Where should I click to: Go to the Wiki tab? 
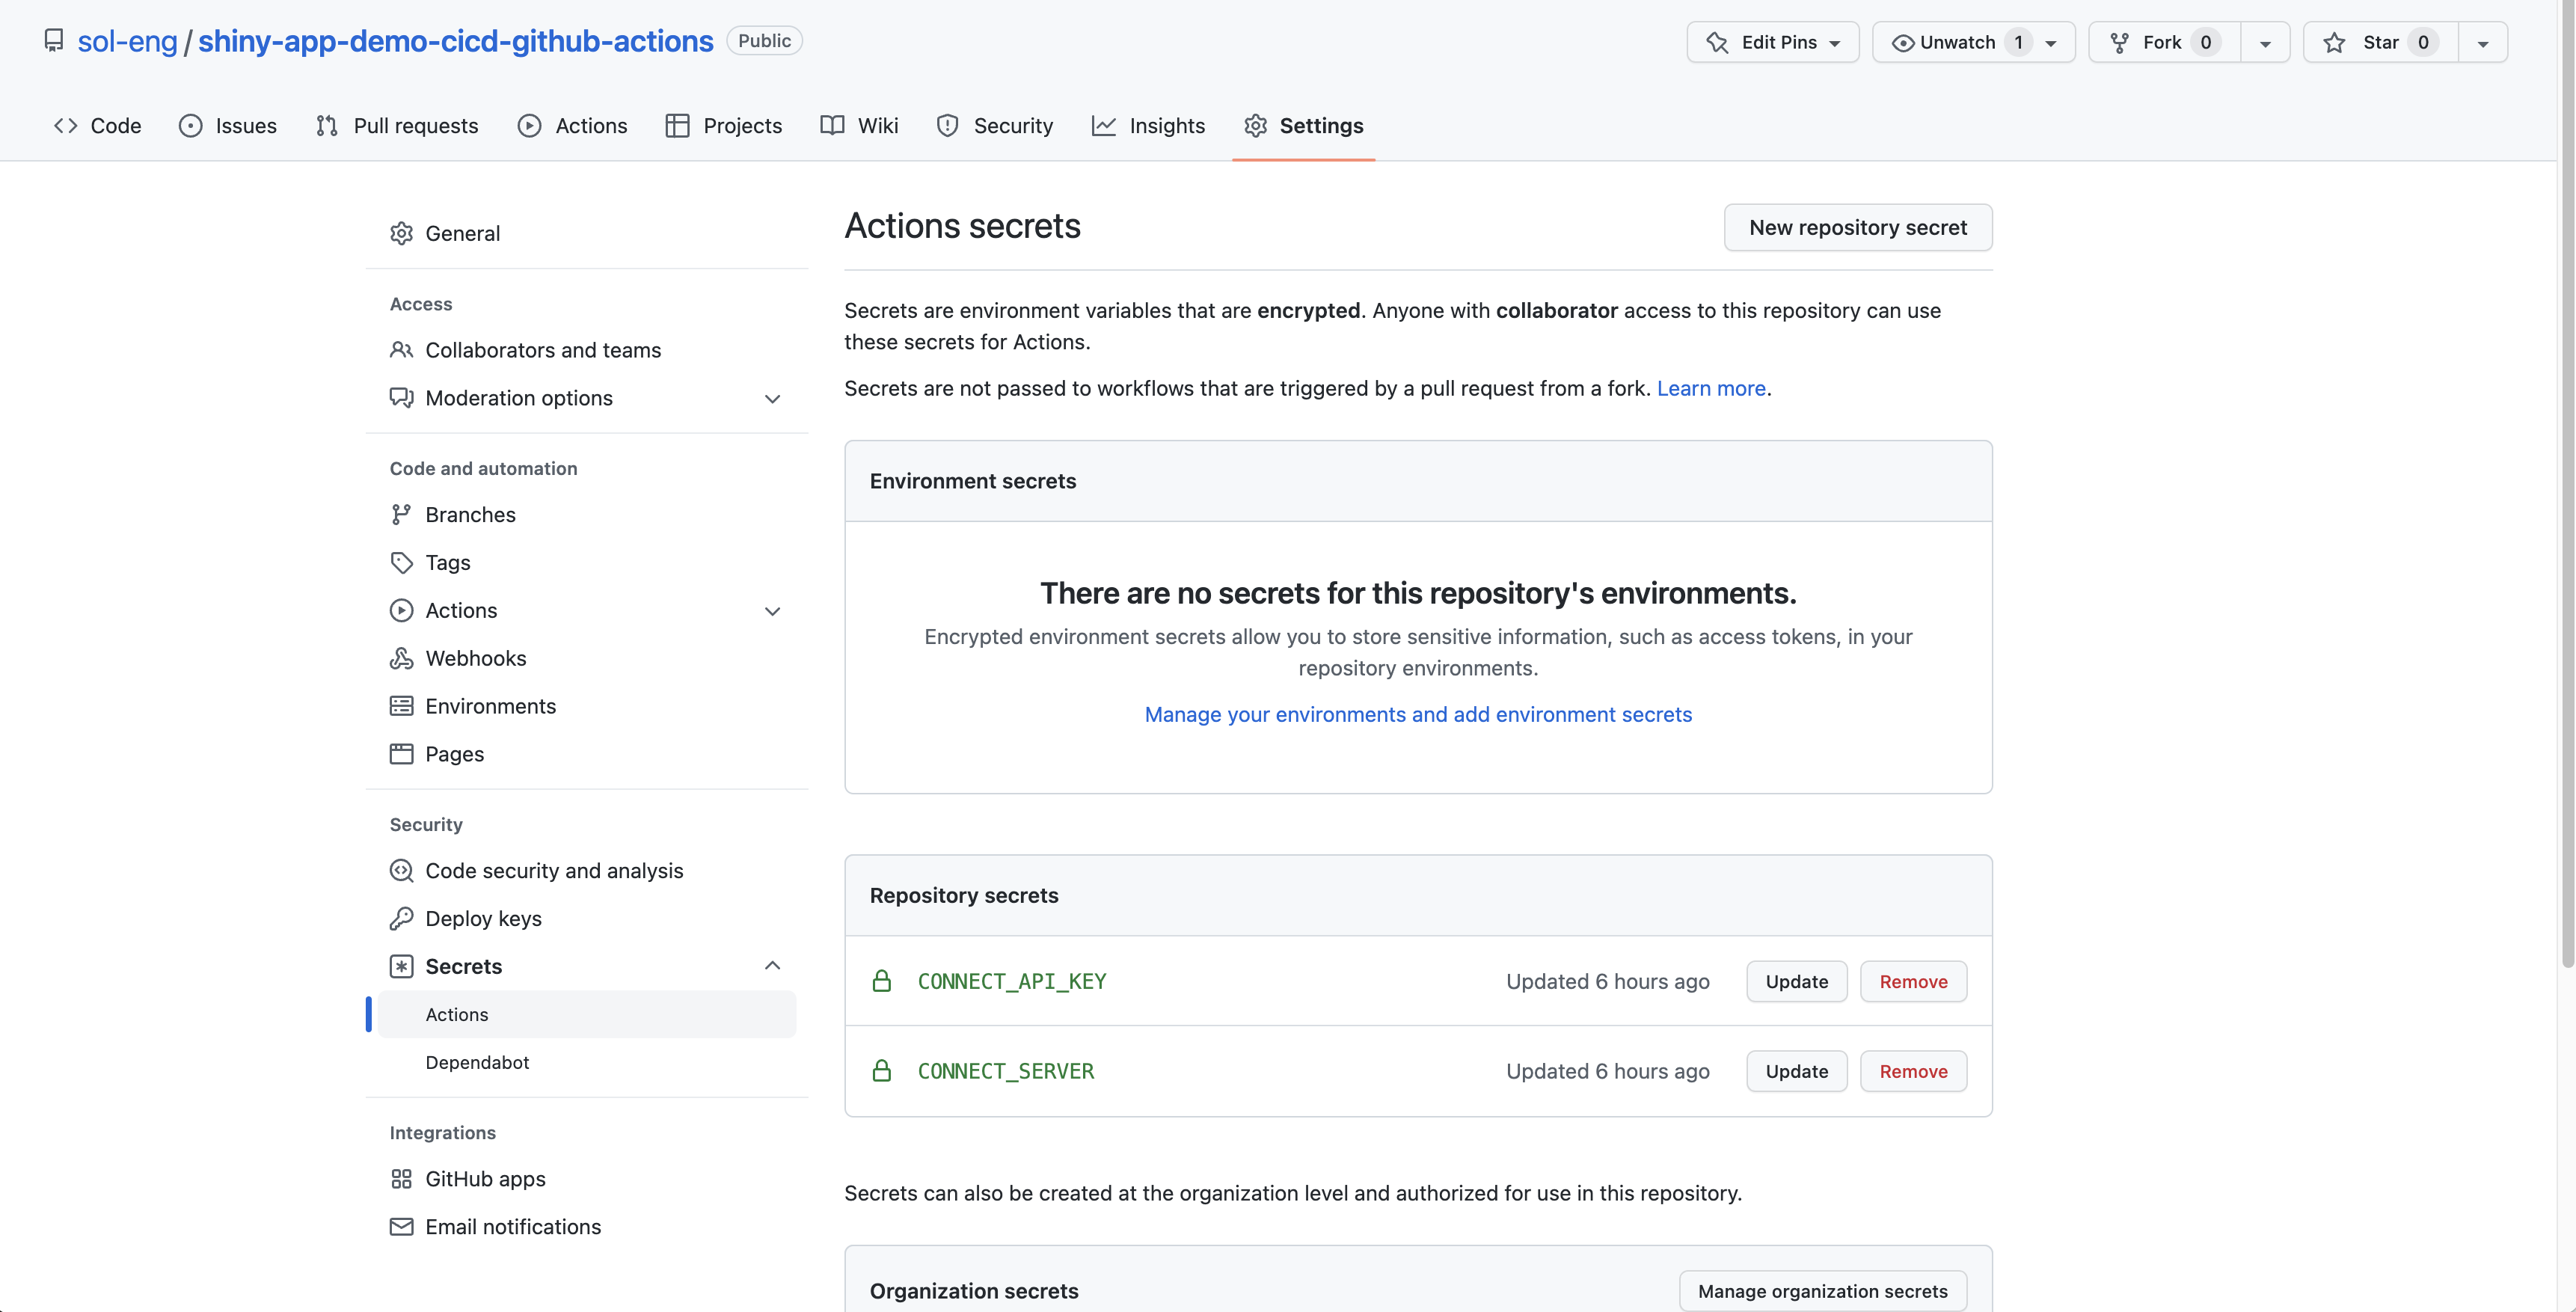click(859, 125)
